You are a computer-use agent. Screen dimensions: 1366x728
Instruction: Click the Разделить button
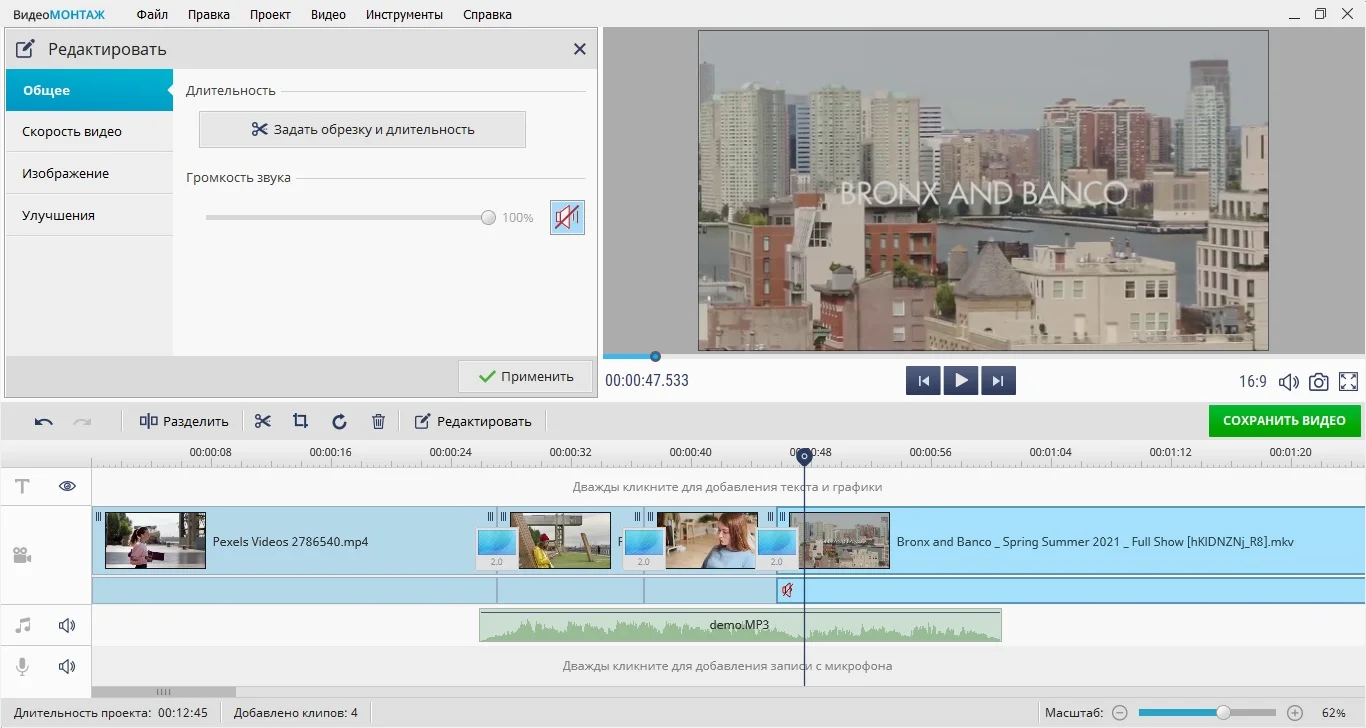184,422
